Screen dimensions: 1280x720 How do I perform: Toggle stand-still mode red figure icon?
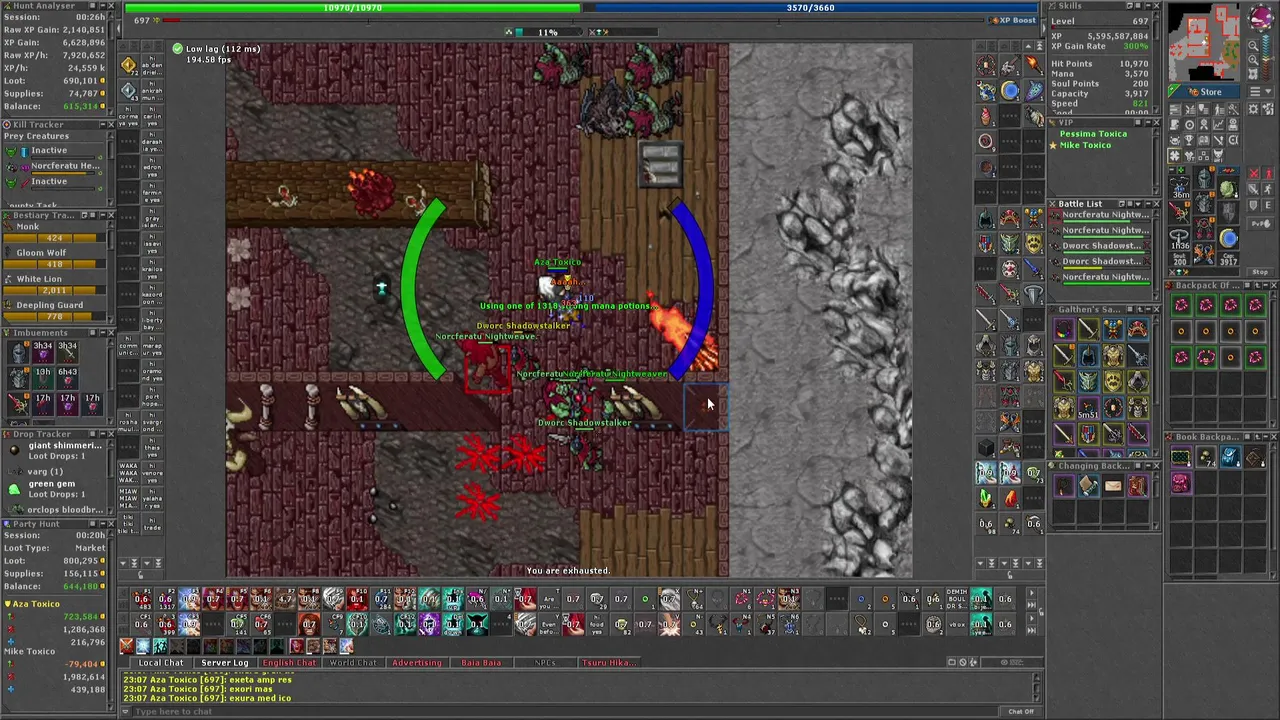click(x=1269, y=174)
